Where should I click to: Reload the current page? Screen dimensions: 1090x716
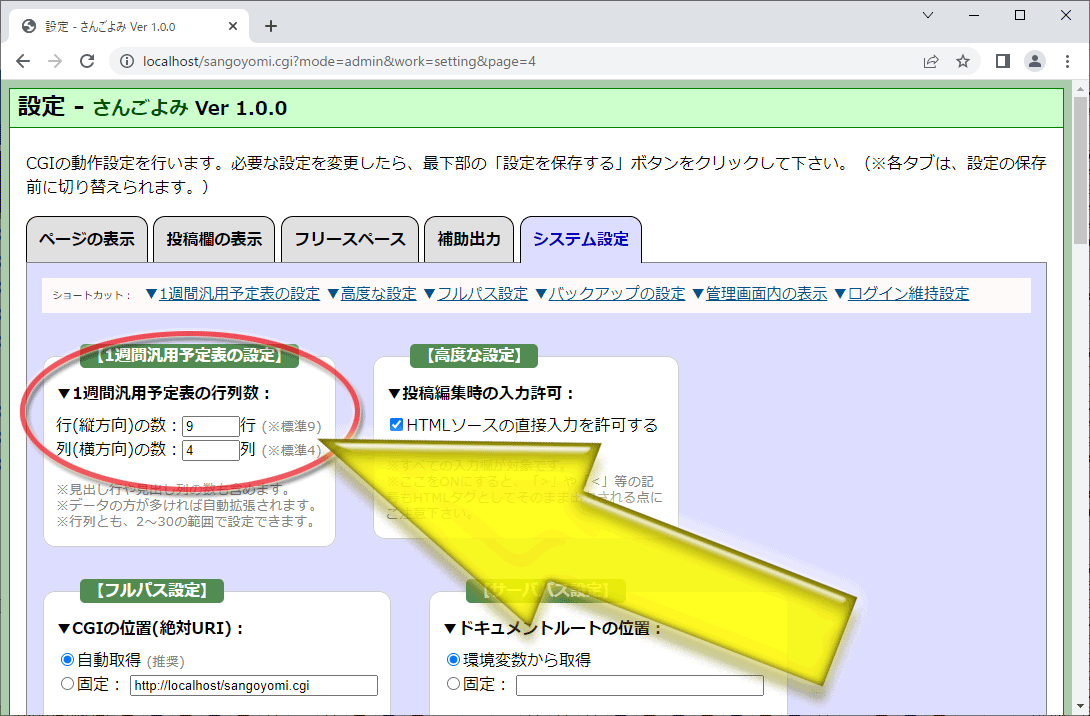(87, 61)
